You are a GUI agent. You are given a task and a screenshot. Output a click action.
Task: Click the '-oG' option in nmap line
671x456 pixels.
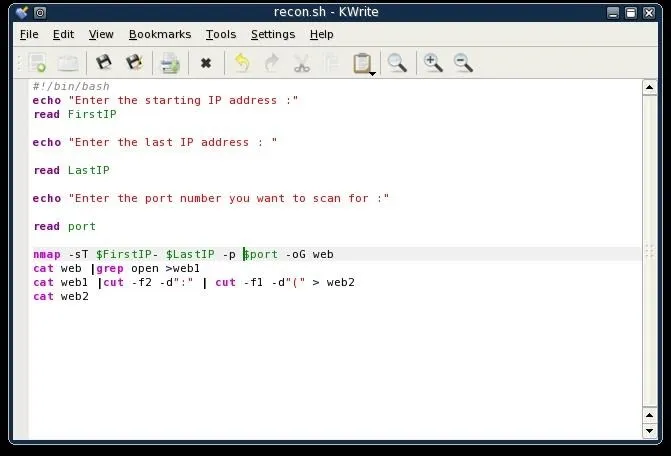pos(295,255)
